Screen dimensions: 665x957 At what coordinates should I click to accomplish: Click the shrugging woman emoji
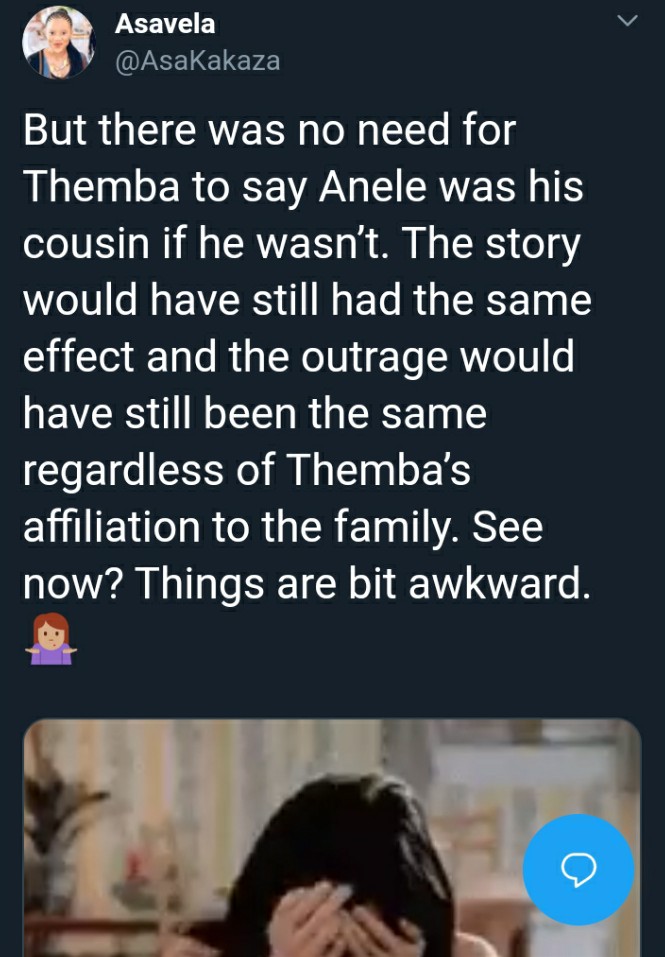[x=51, y=638]
